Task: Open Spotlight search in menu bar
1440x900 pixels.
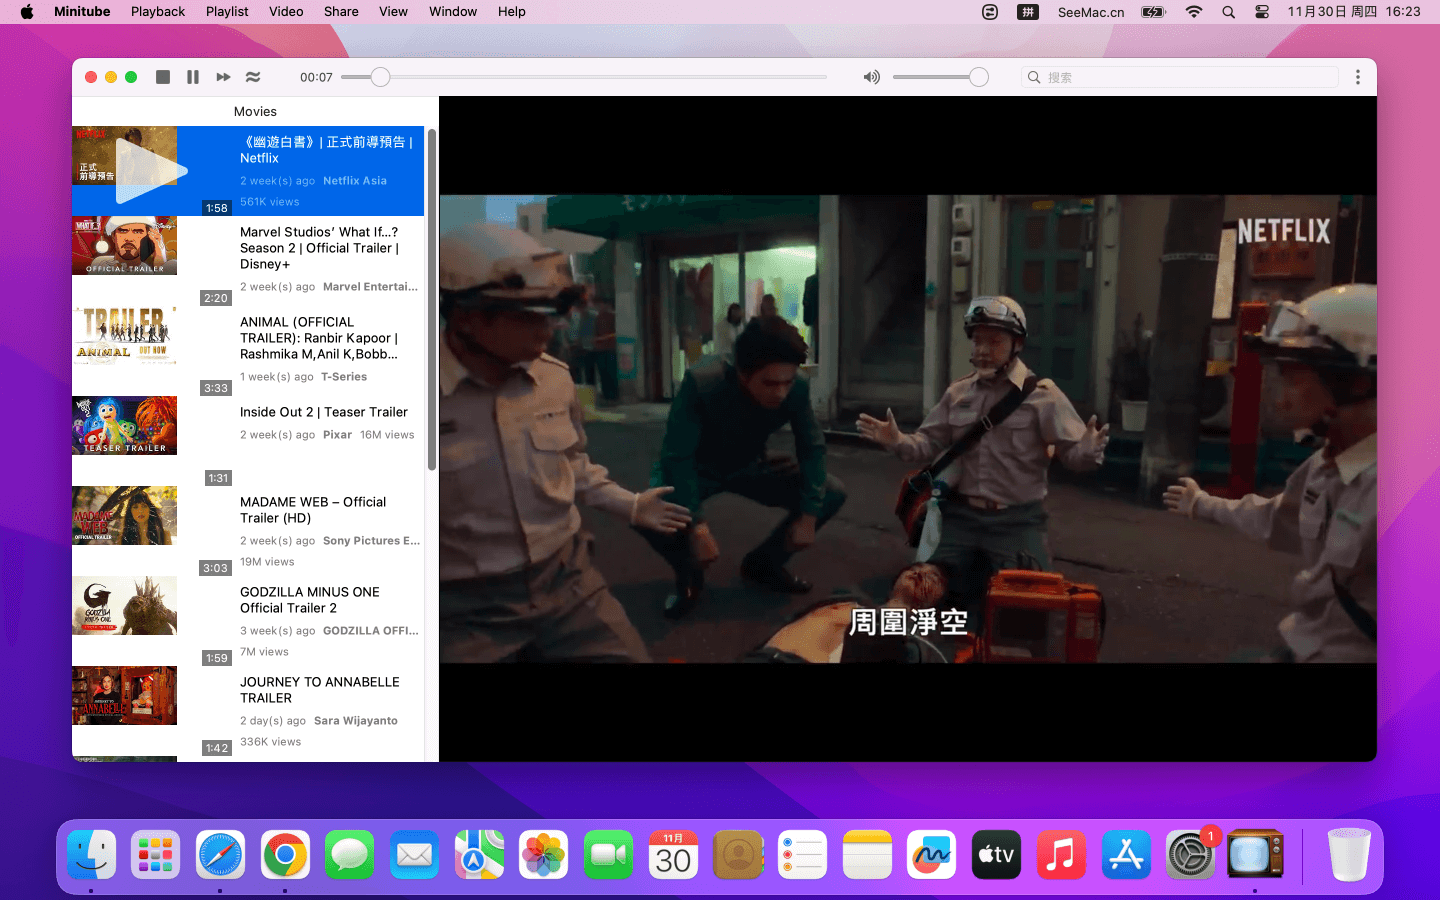Action: (1228, 12)
